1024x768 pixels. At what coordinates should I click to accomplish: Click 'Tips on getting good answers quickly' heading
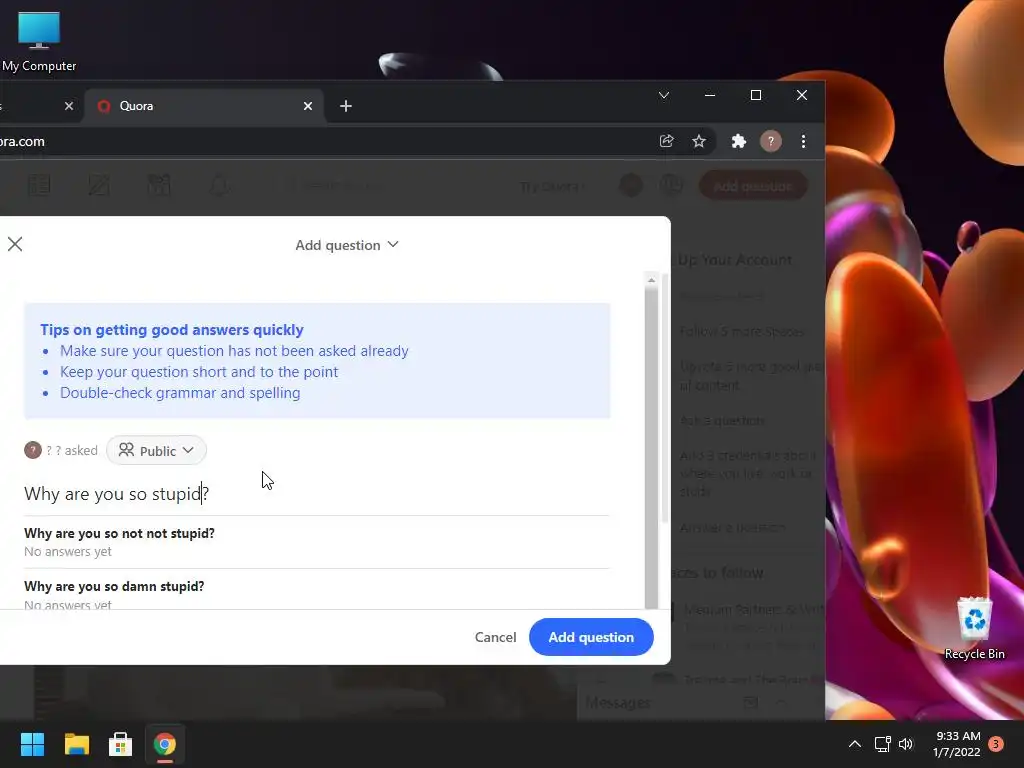pos(172,330)
